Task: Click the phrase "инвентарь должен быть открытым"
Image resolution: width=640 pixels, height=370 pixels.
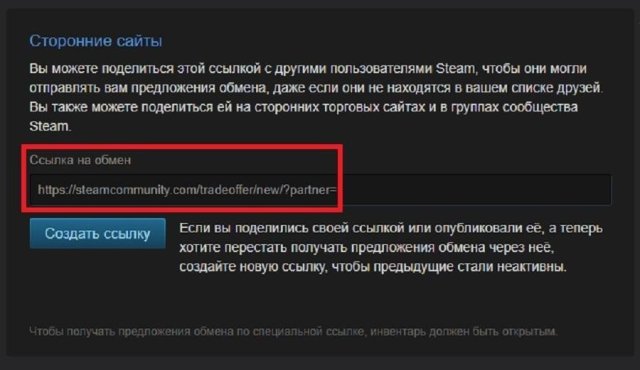Action: (464, 331)
